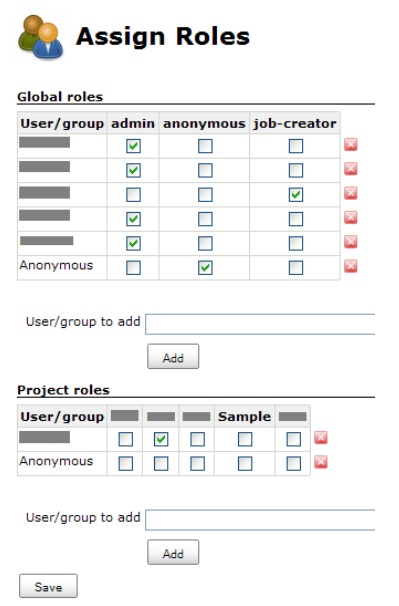Delete the fourth Global roles user row
Screen dimensions: 399x606
click(x=350, y=217)
